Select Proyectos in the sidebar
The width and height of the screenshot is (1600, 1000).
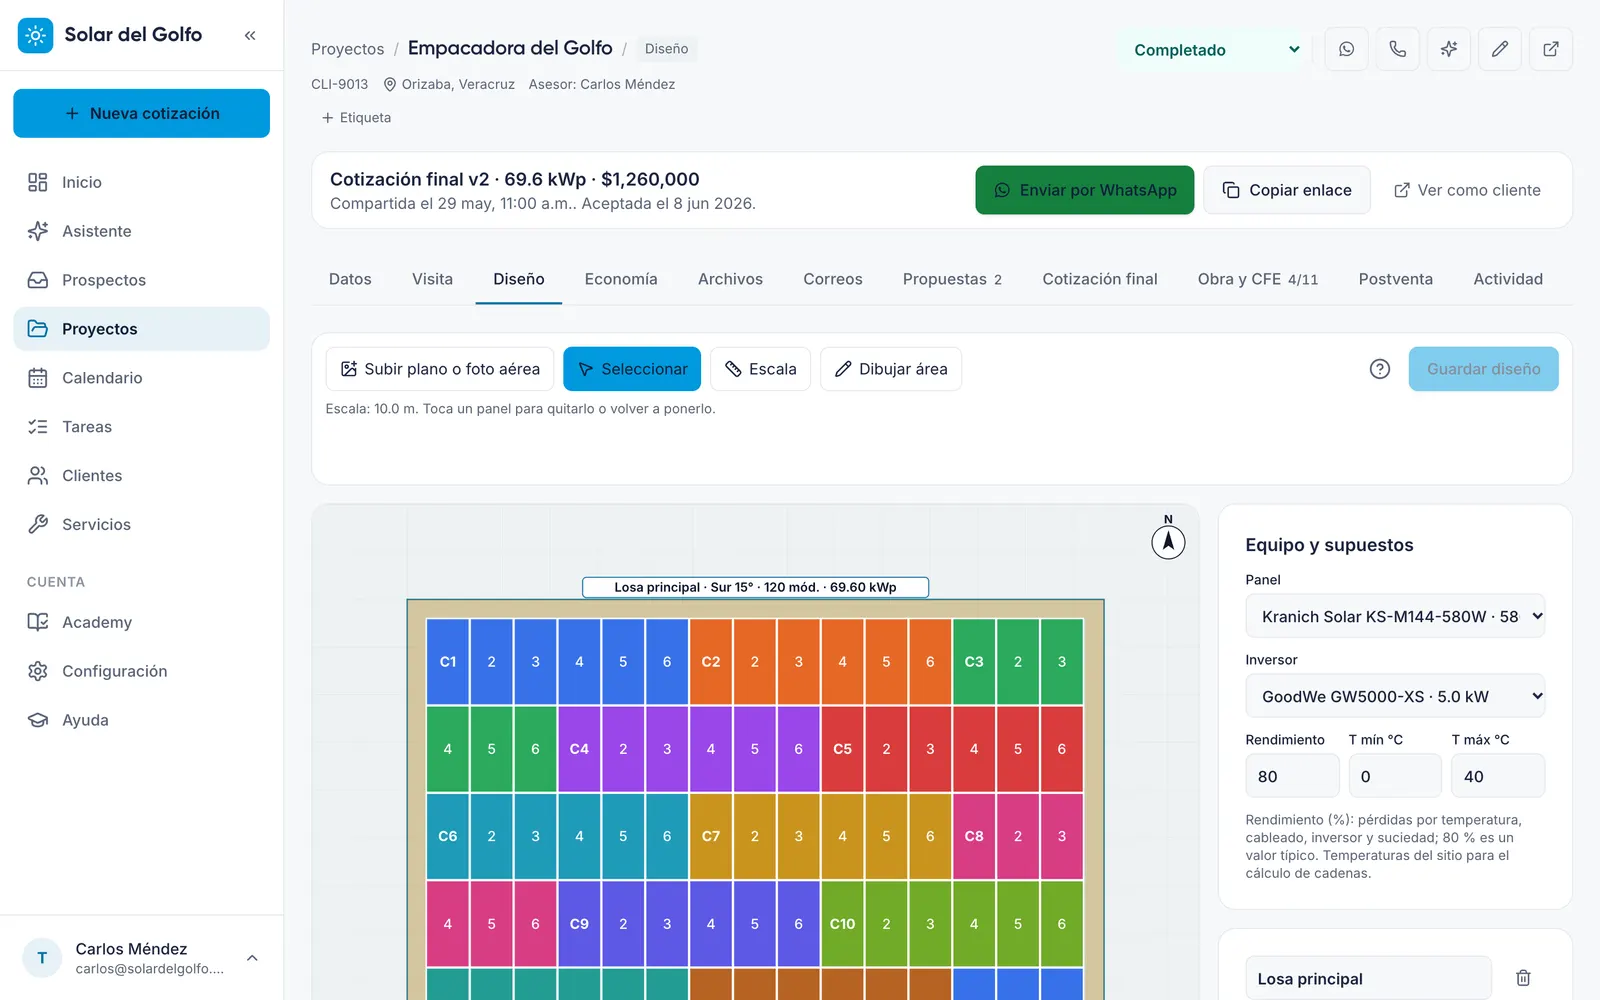coord(141,329)
